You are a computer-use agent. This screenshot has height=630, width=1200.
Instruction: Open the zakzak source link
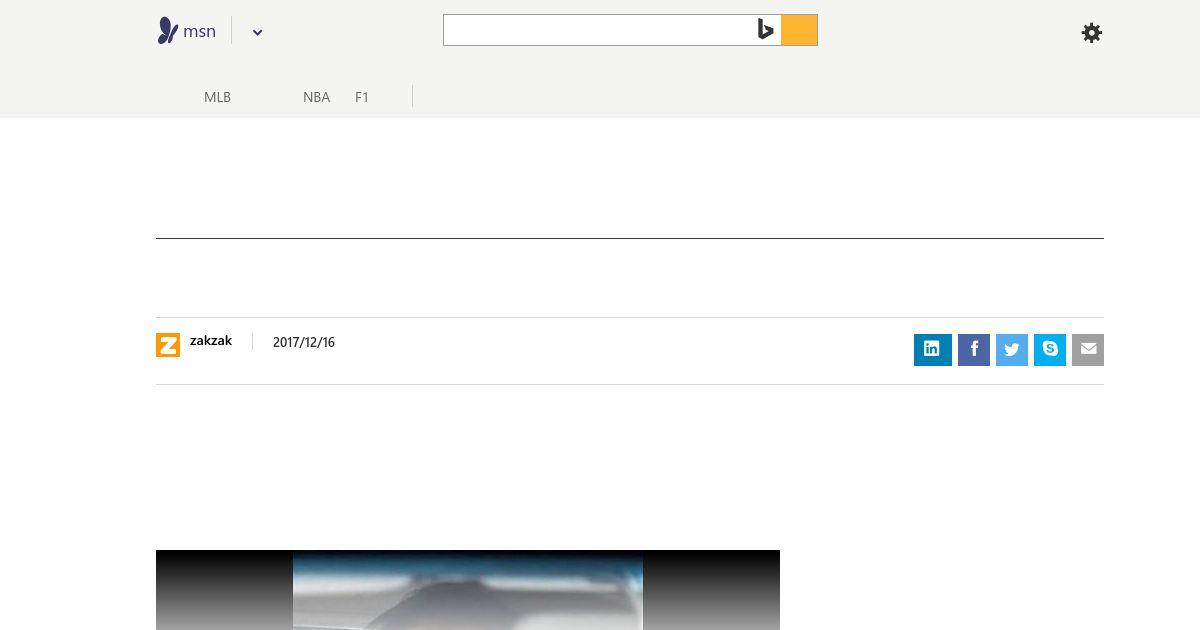(x=211, y=341)
